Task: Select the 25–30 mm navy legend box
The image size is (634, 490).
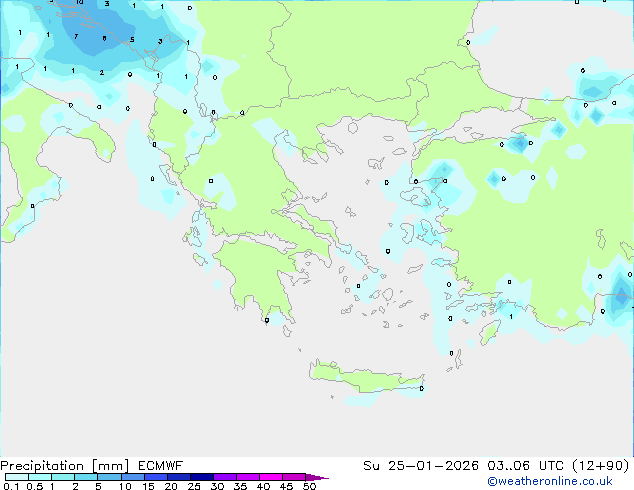Action: coord(201,477)
